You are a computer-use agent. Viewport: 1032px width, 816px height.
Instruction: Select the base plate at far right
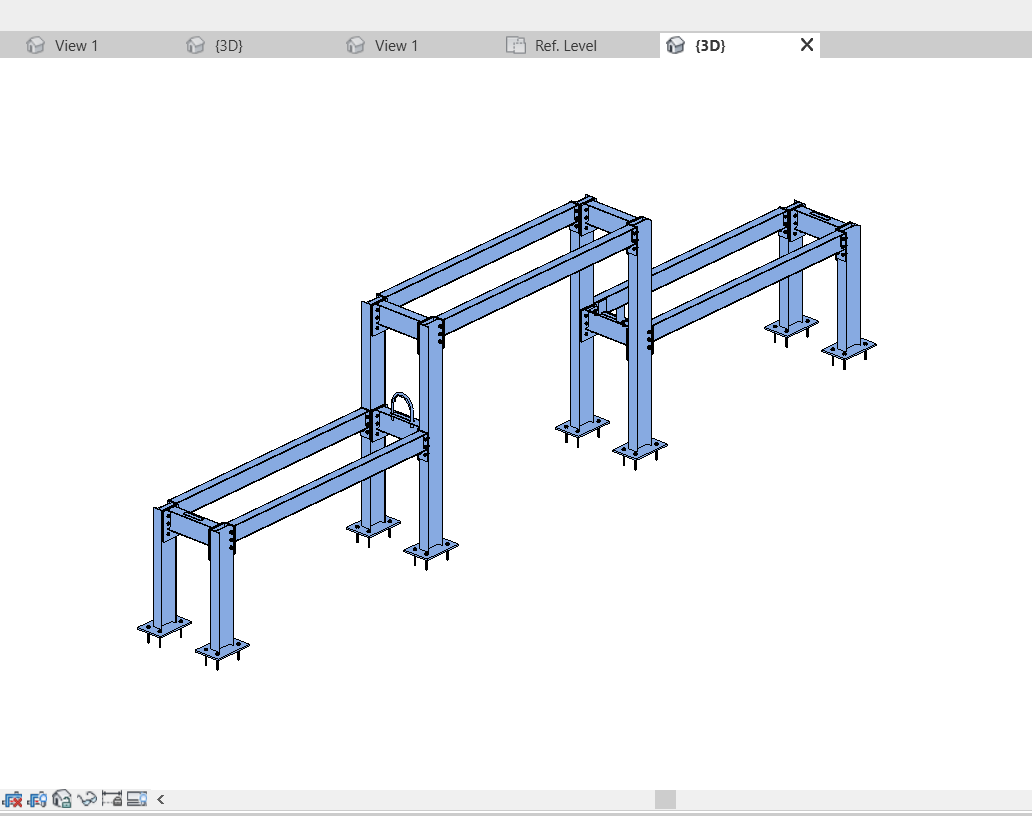[x=849, y=348]
